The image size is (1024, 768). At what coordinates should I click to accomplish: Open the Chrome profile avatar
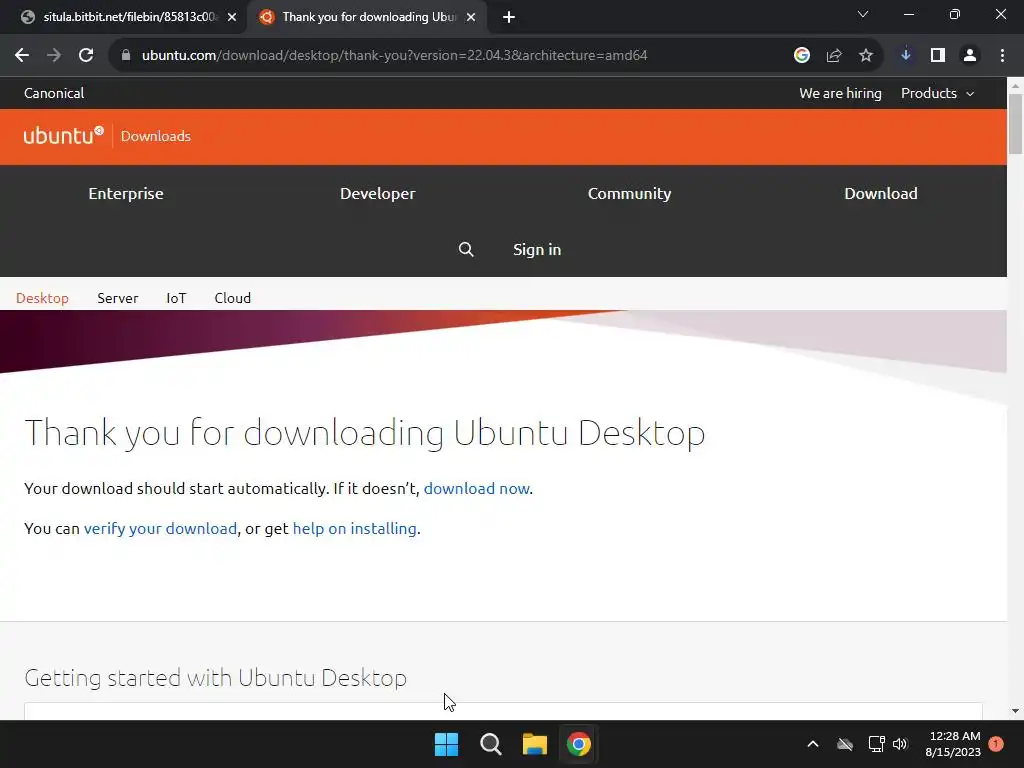tap(970, 56)
